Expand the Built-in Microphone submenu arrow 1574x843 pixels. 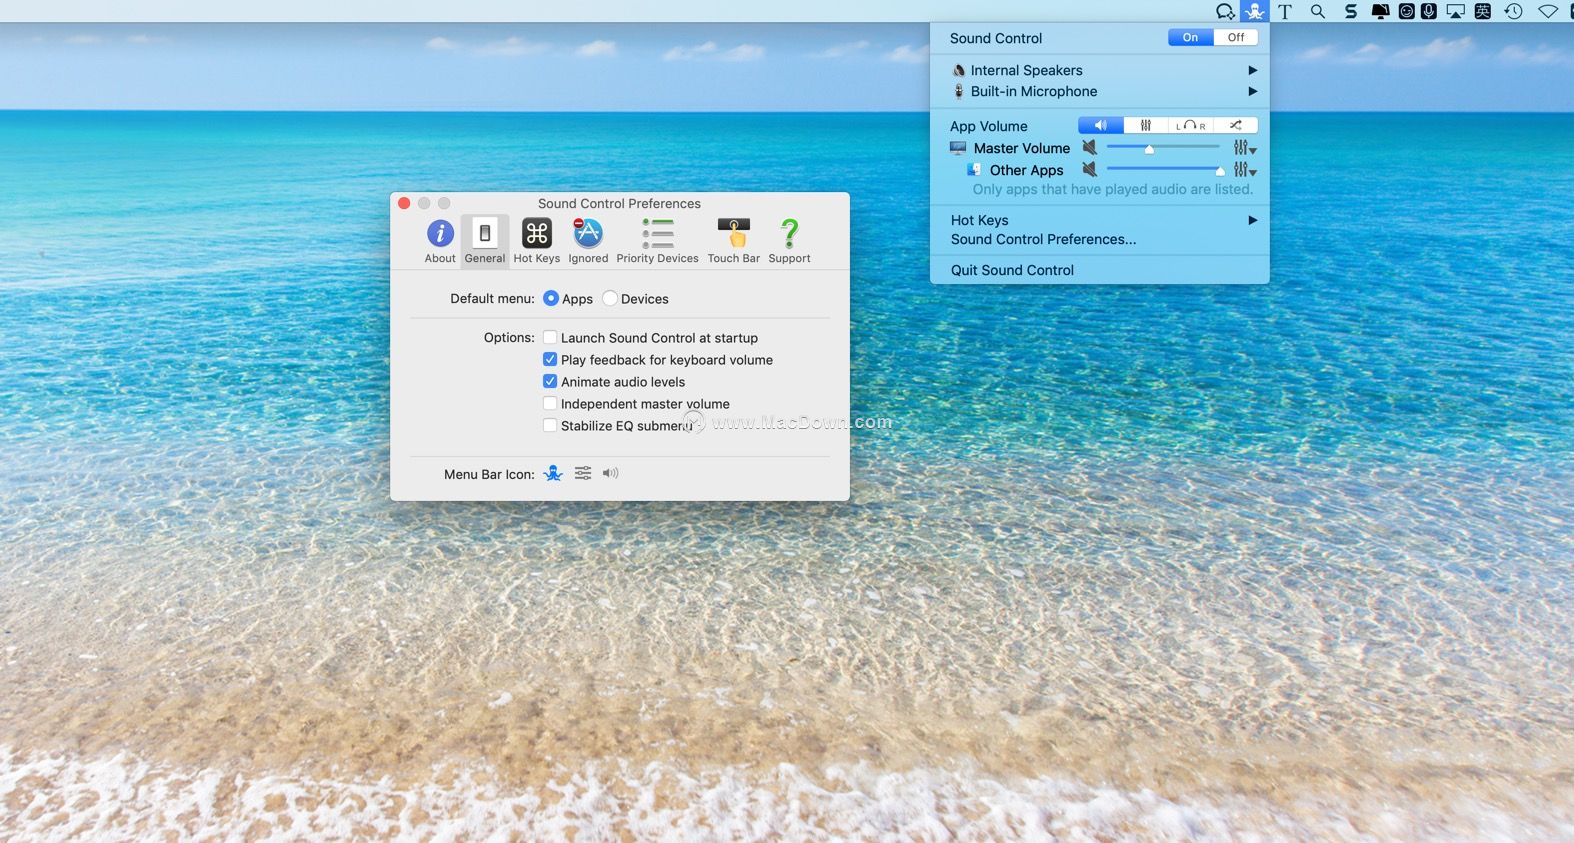tap(1252, 91)
